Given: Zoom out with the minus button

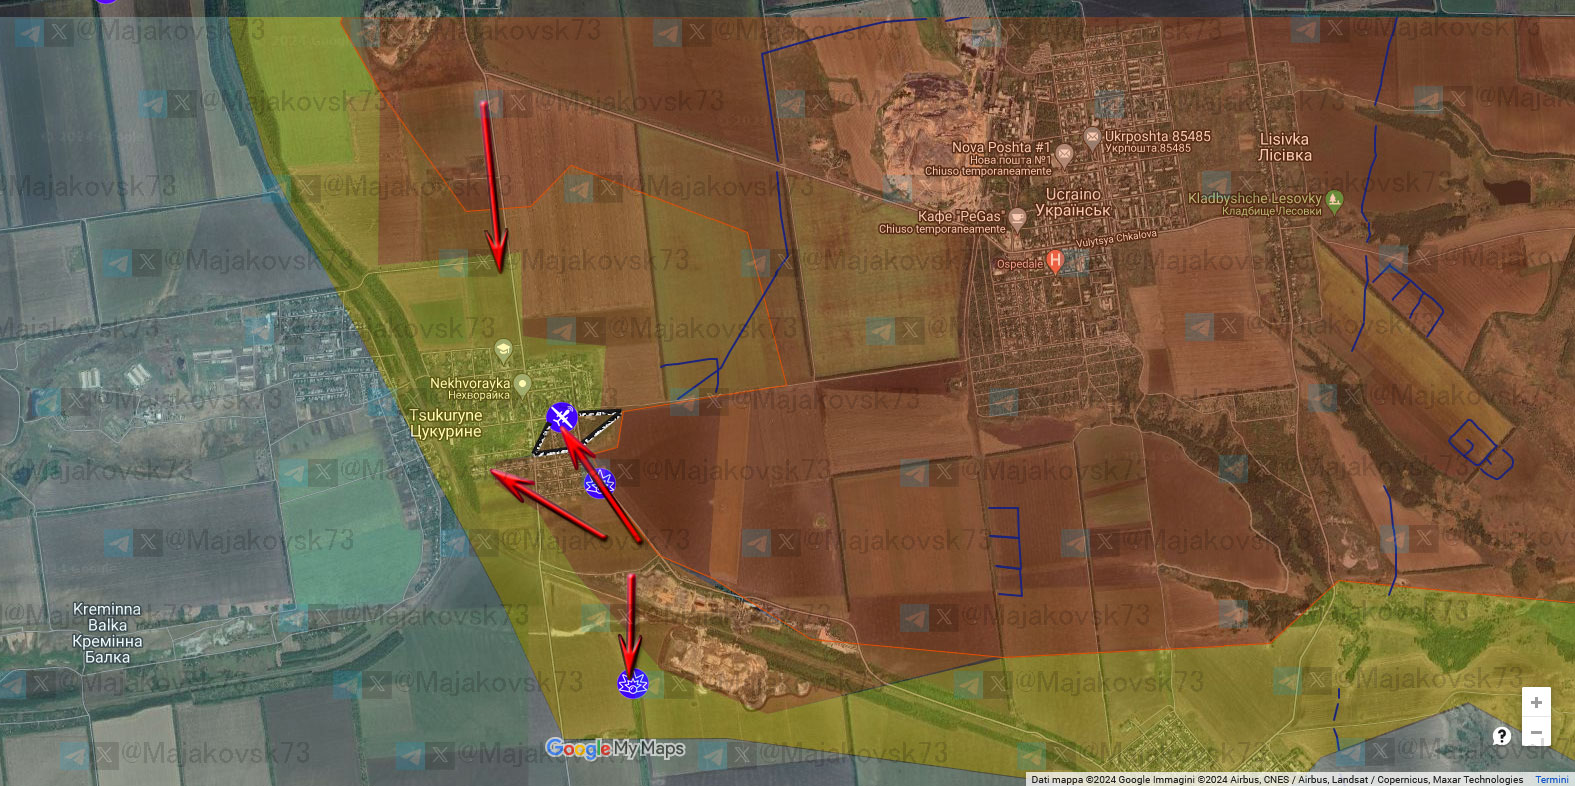Looking at the screenshot, I should click(x=1536, y=733).
